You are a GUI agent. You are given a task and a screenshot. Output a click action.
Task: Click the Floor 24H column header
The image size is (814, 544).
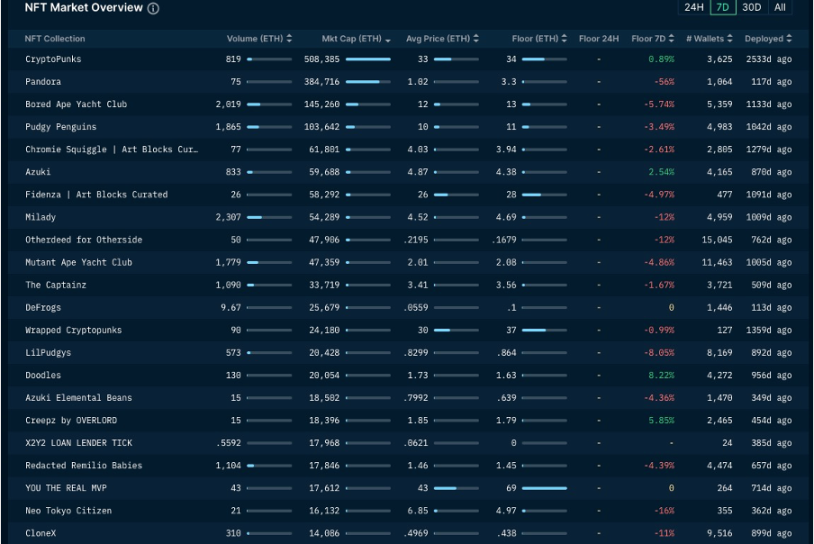coord(598,39)
